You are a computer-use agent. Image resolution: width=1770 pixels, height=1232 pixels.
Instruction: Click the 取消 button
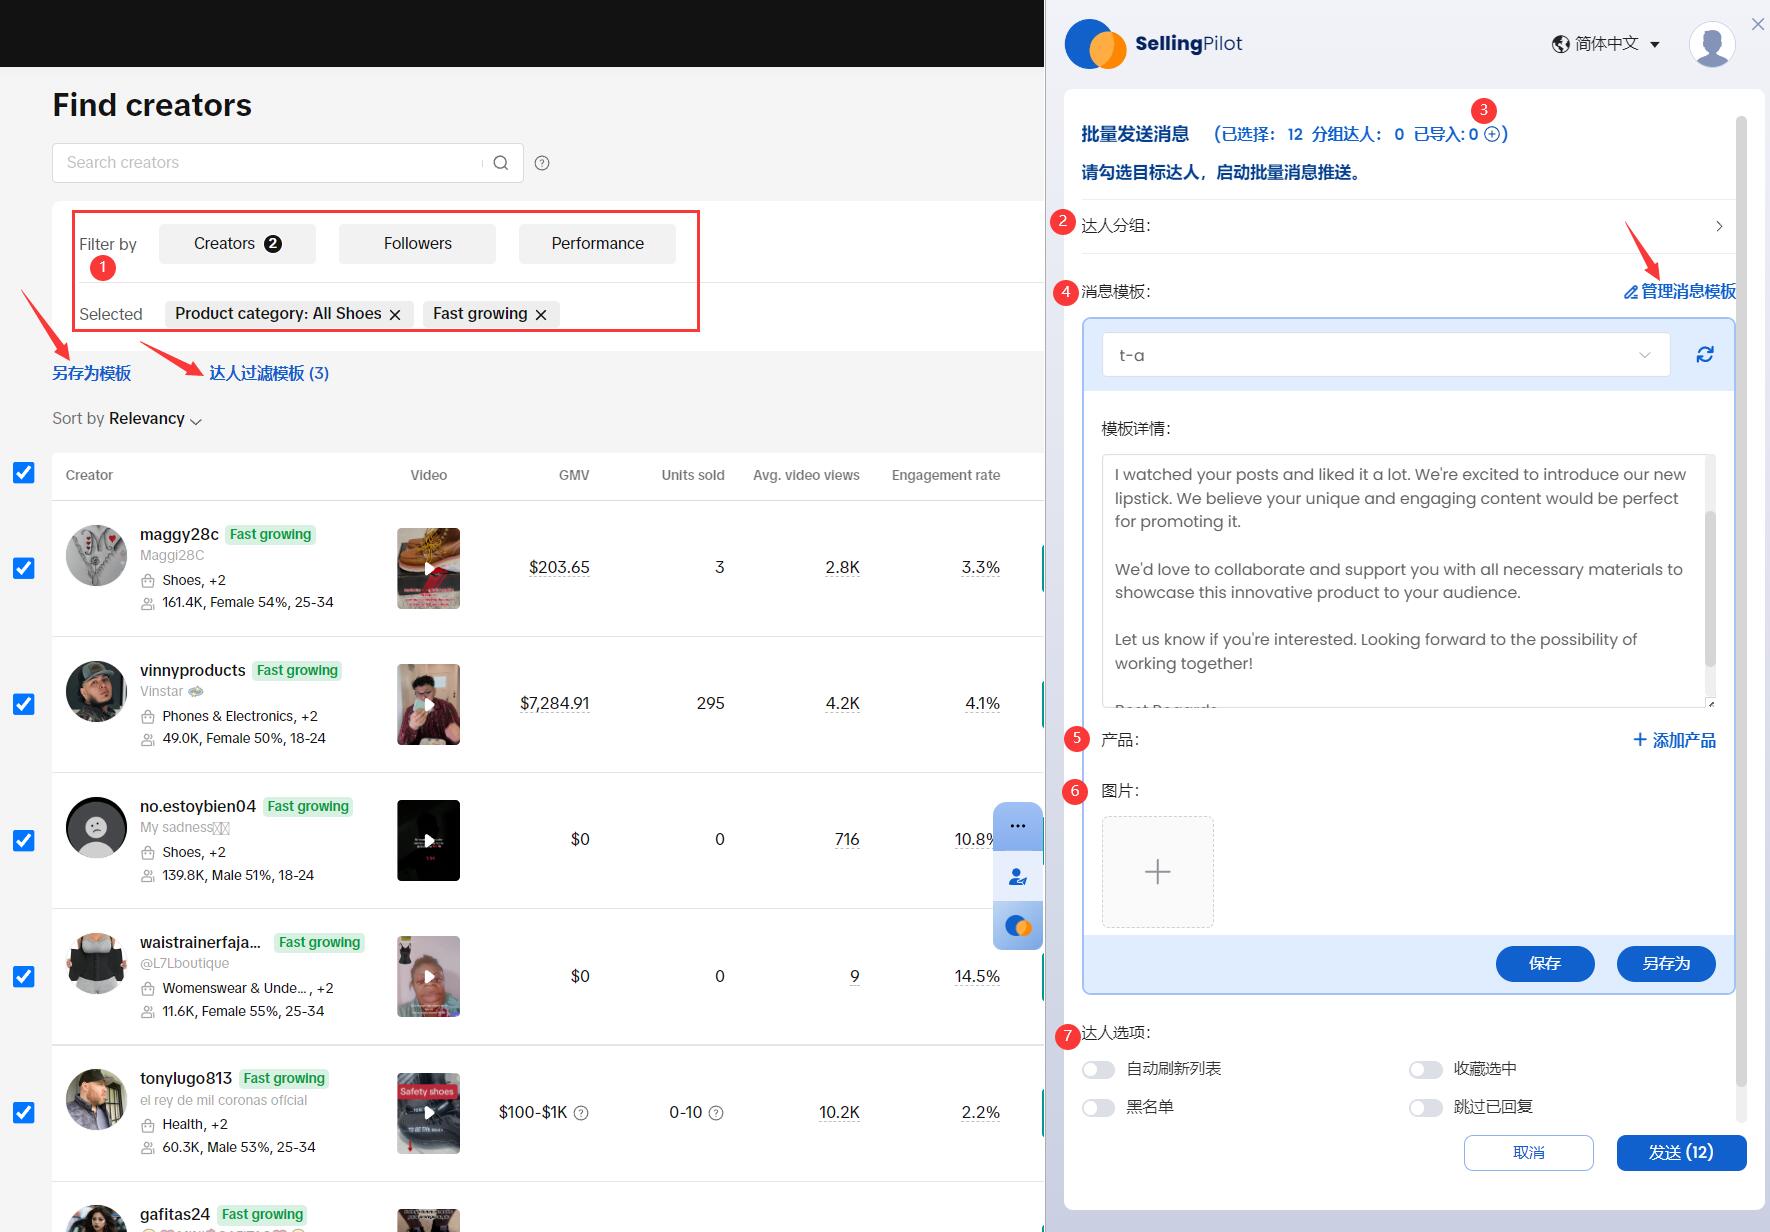click(x=1529, y=1153)
